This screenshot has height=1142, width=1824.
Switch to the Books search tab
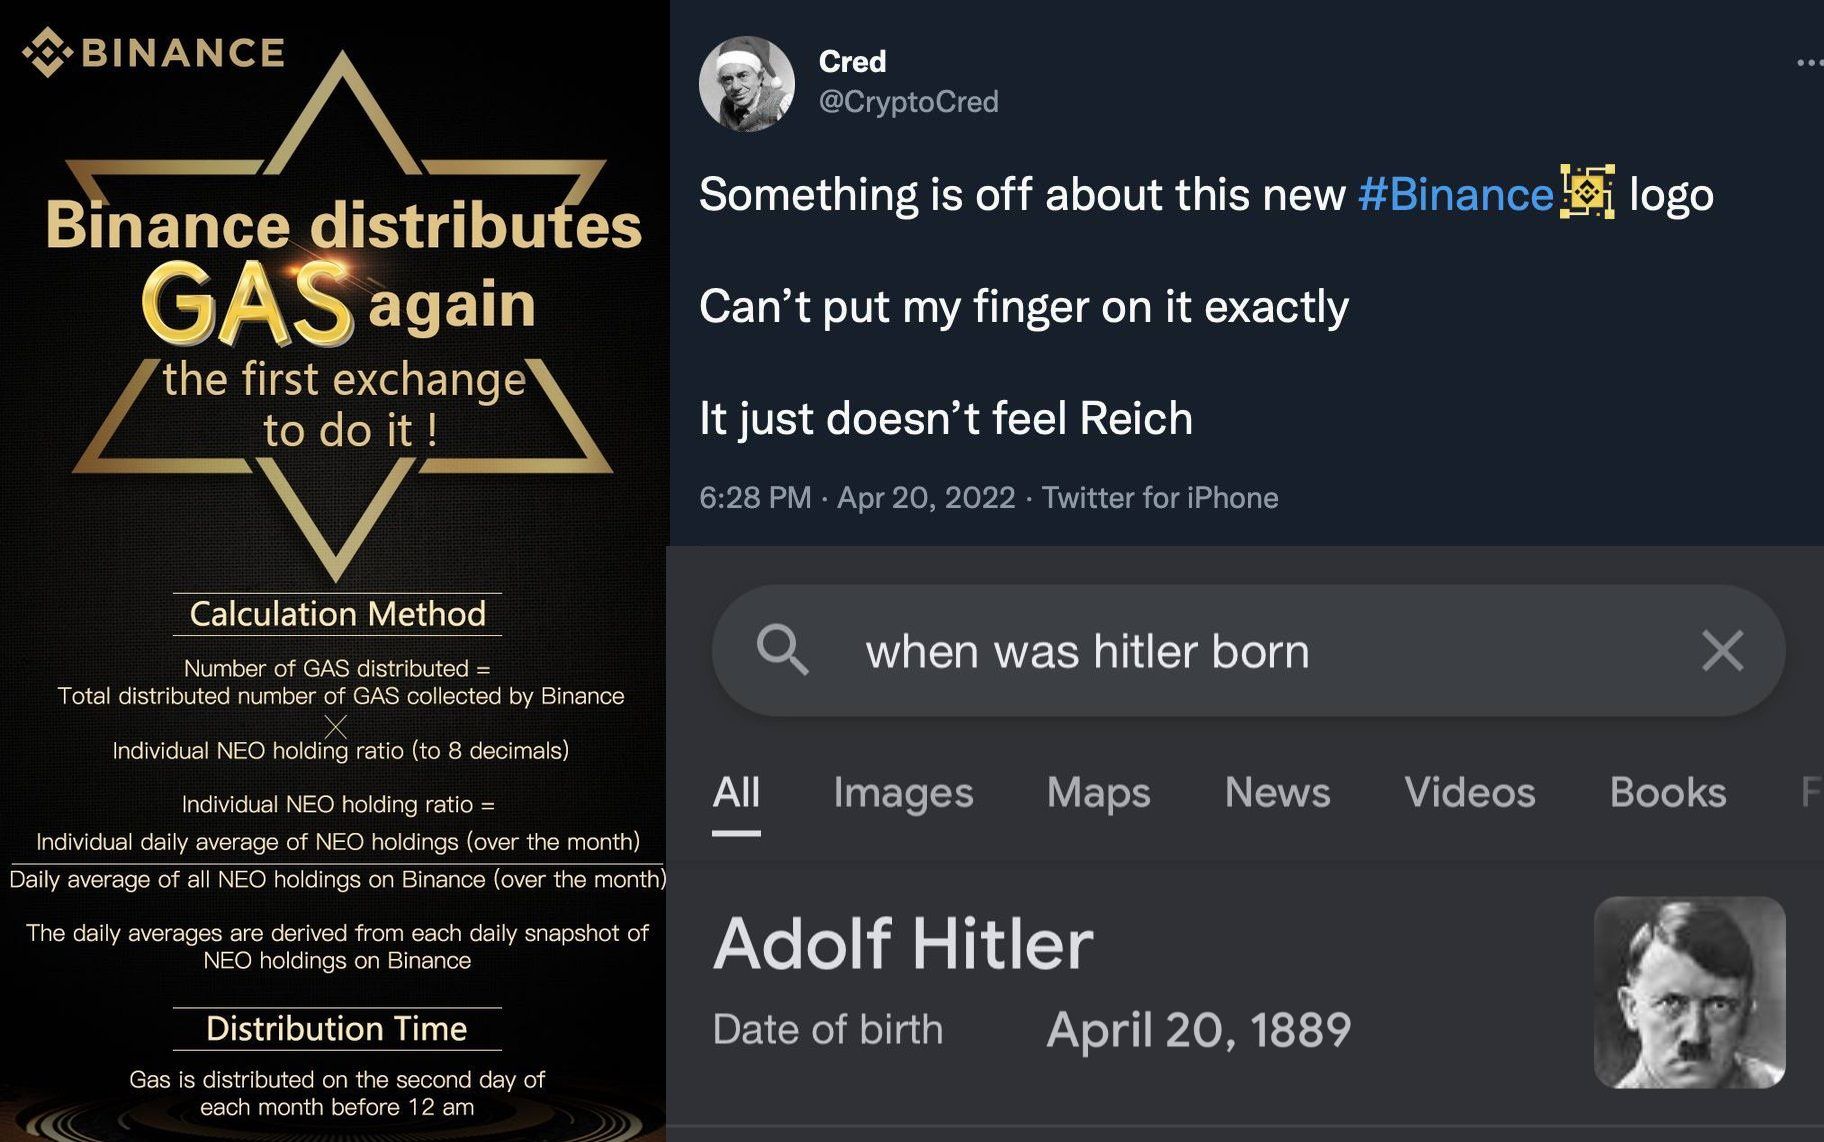1667,793
